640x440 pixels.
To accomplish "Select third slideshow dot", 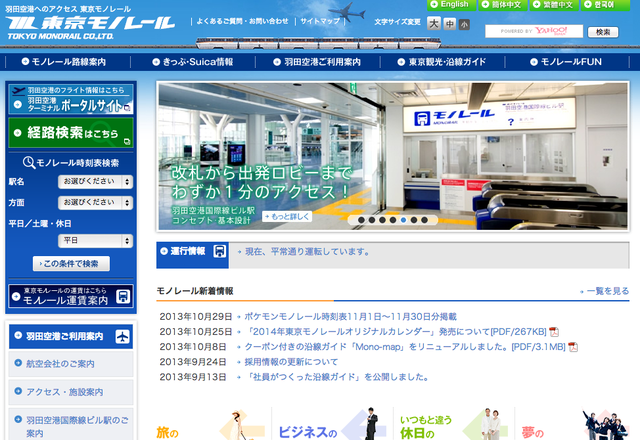I will tap(382, 220).
